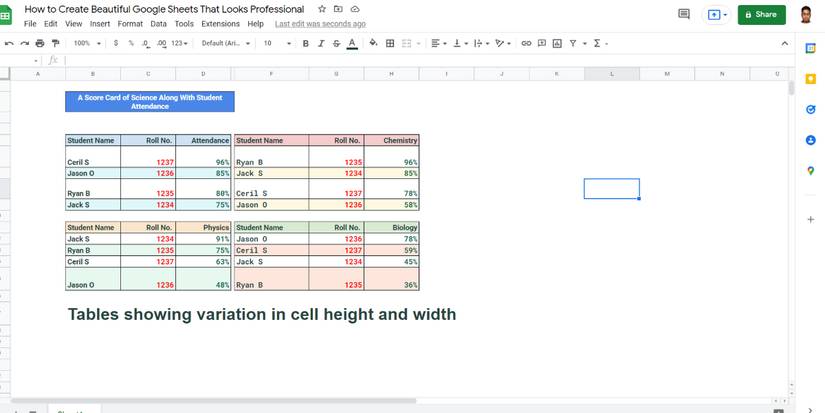The image size is (825, 413).
Task: Increase decimal places
Action: (162, 43)
